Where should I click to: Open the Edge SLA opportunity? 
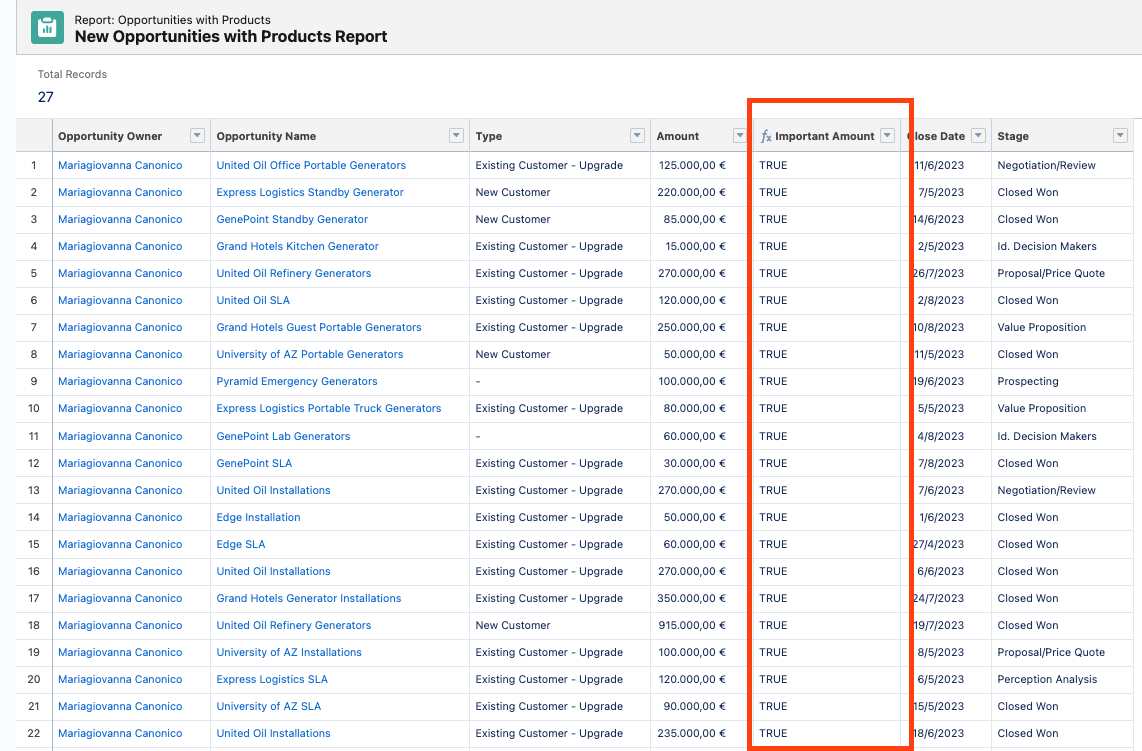click(x=240, y=544)
